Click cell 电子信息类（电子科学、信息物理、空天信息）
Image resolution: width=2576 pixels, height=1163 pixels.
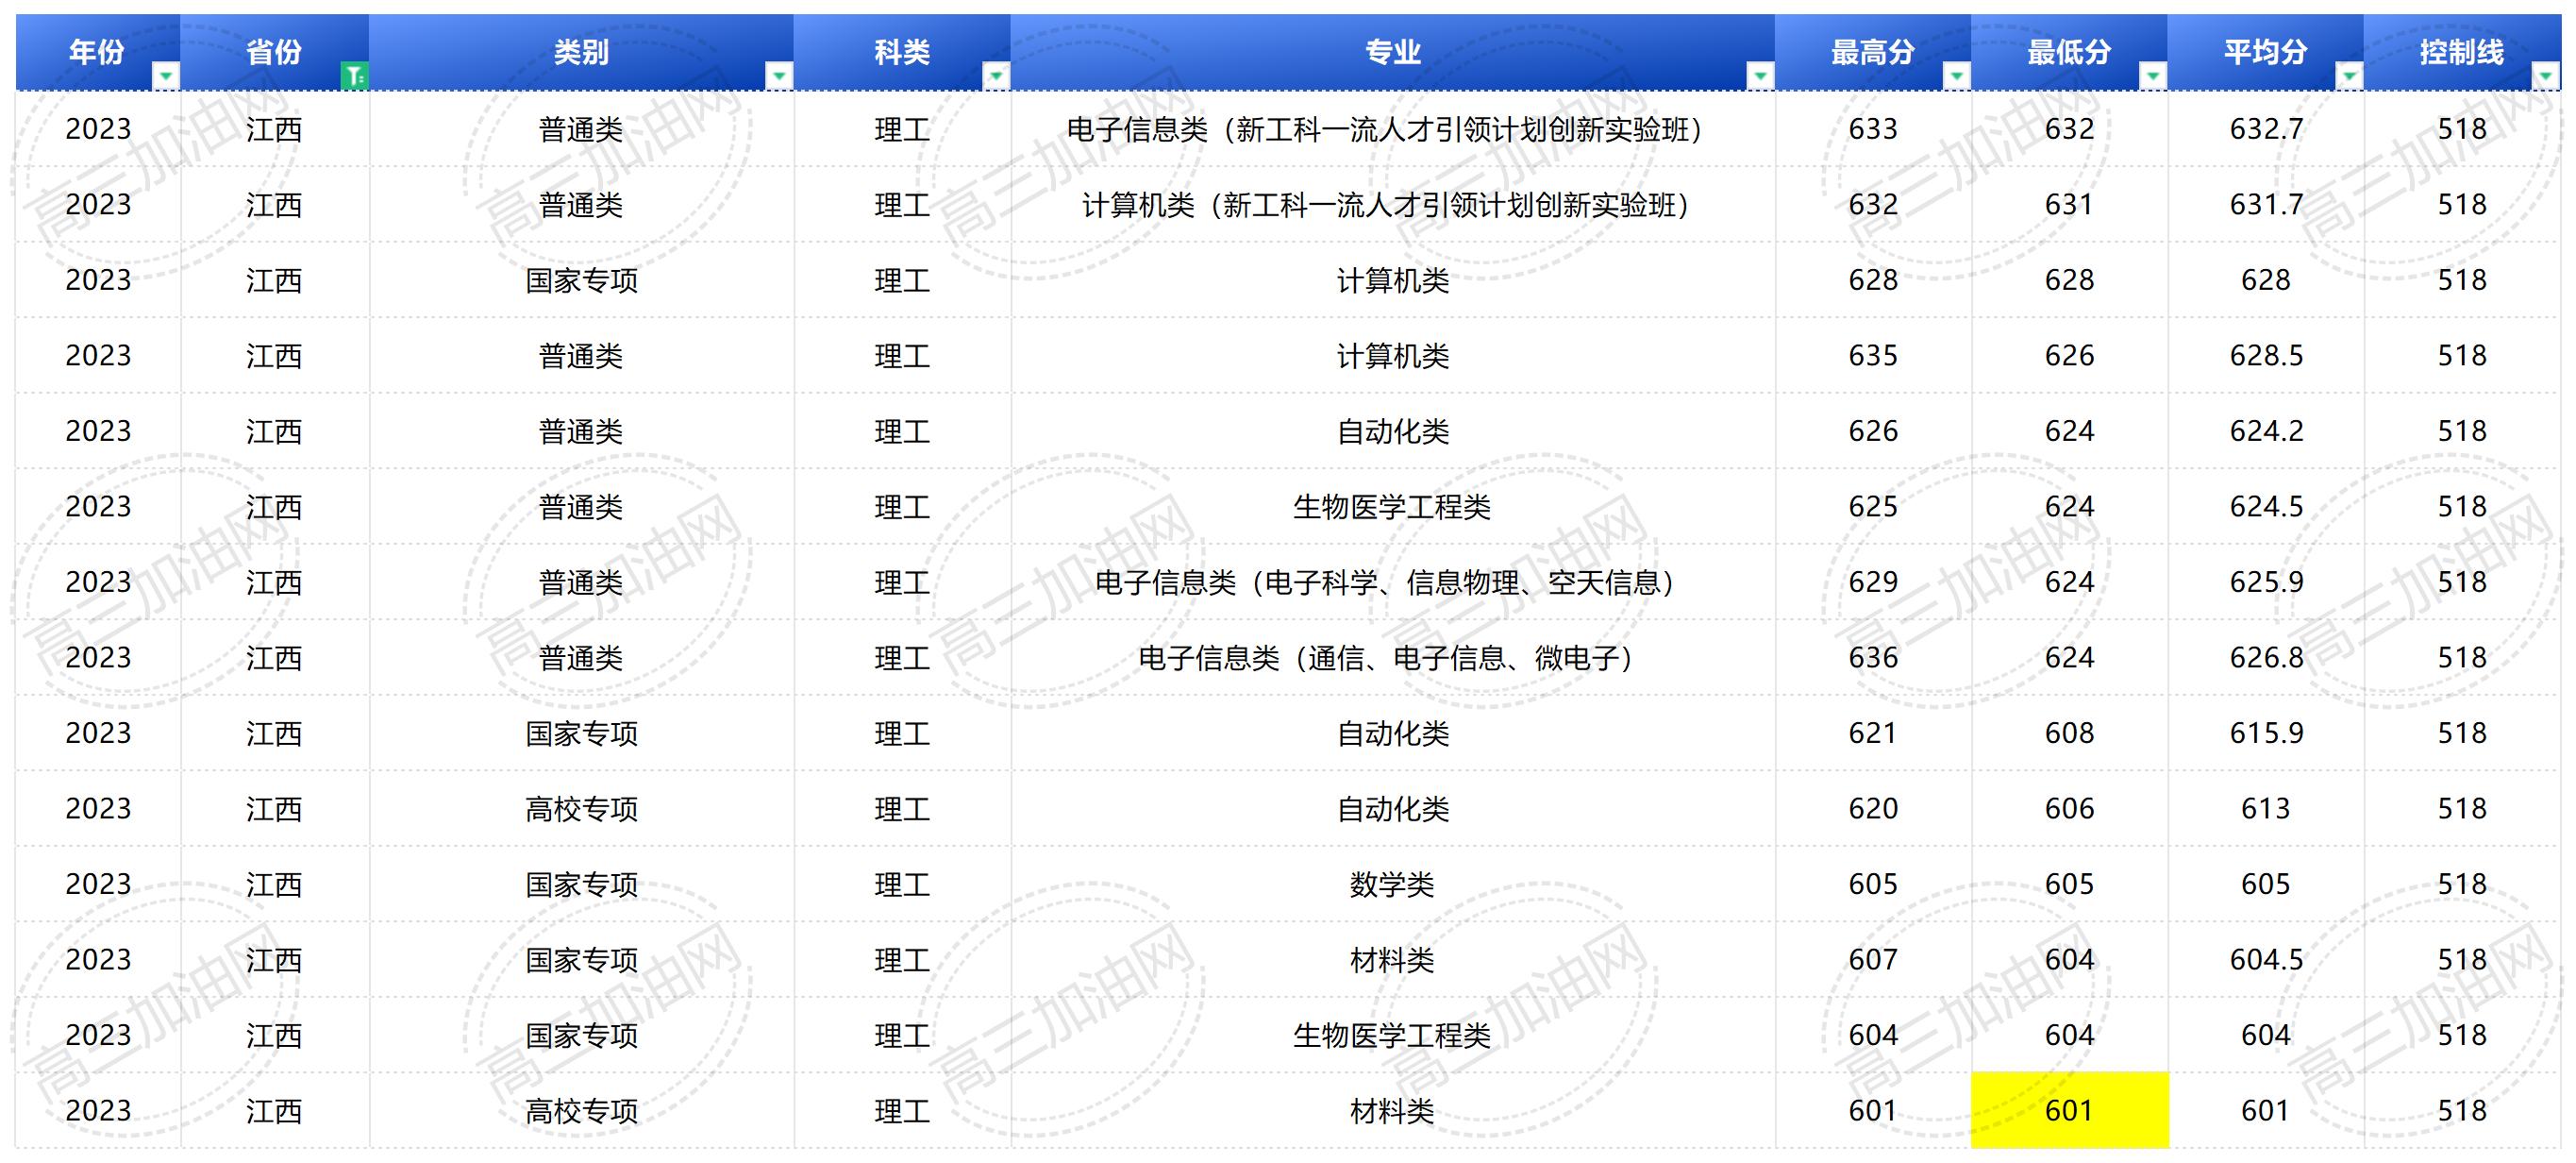1393,582
